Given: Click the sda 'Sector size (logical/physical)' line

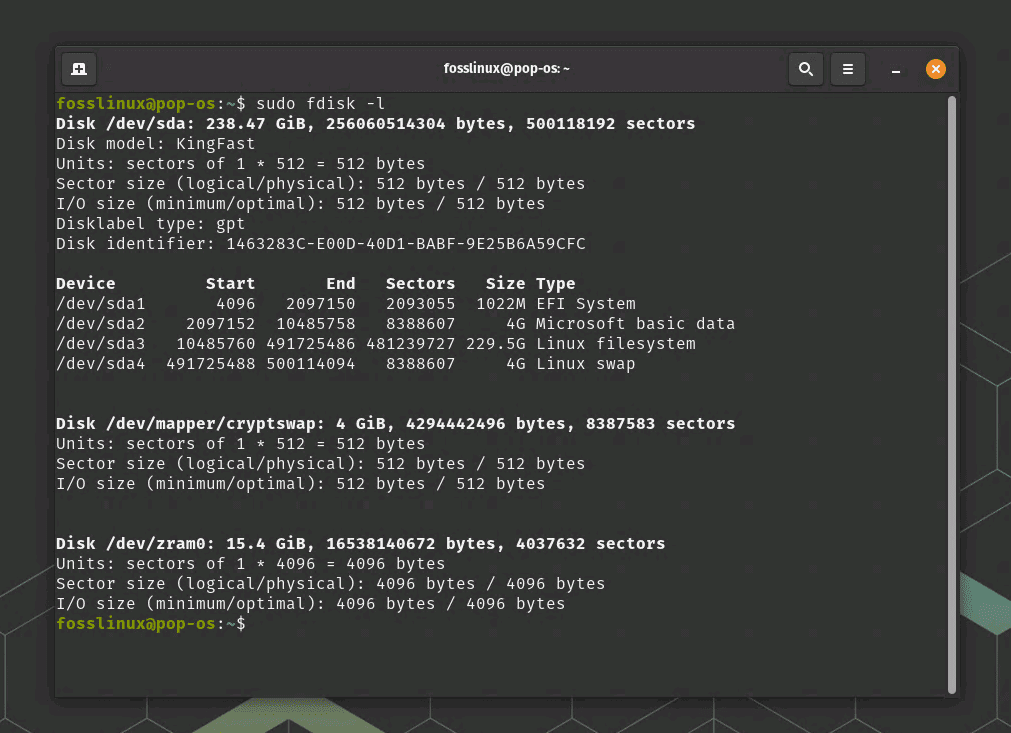Looking at the screenshot, I should pyautogui.click(x=320, y=183).
